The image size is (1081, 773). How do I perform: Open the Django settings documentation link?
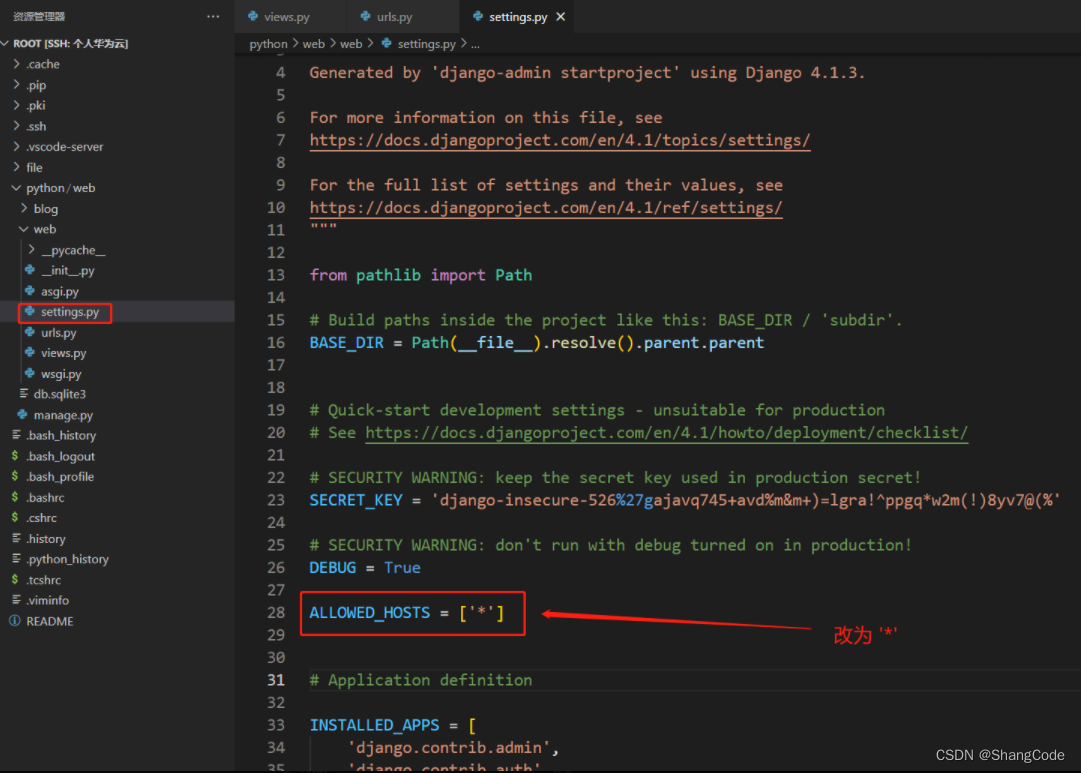click(x=559, y=140)
